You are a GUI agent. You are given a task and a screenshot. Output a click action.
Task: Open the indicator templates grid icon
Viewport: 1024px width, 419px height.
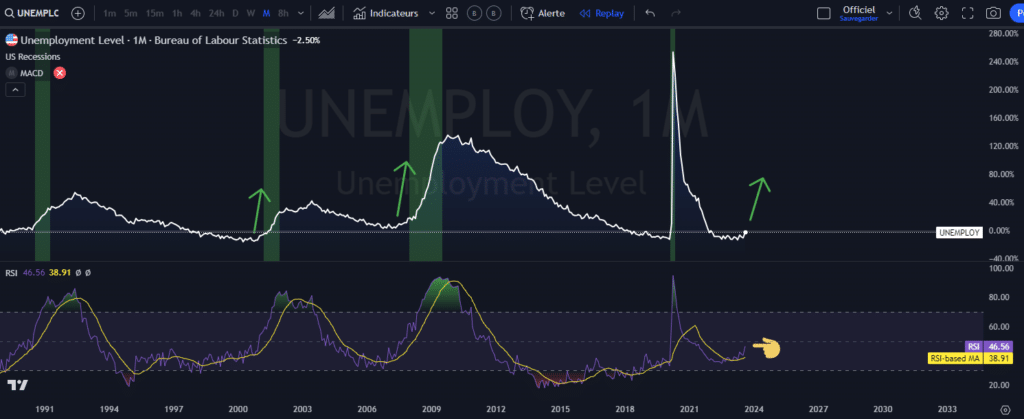tap(452, 14)
